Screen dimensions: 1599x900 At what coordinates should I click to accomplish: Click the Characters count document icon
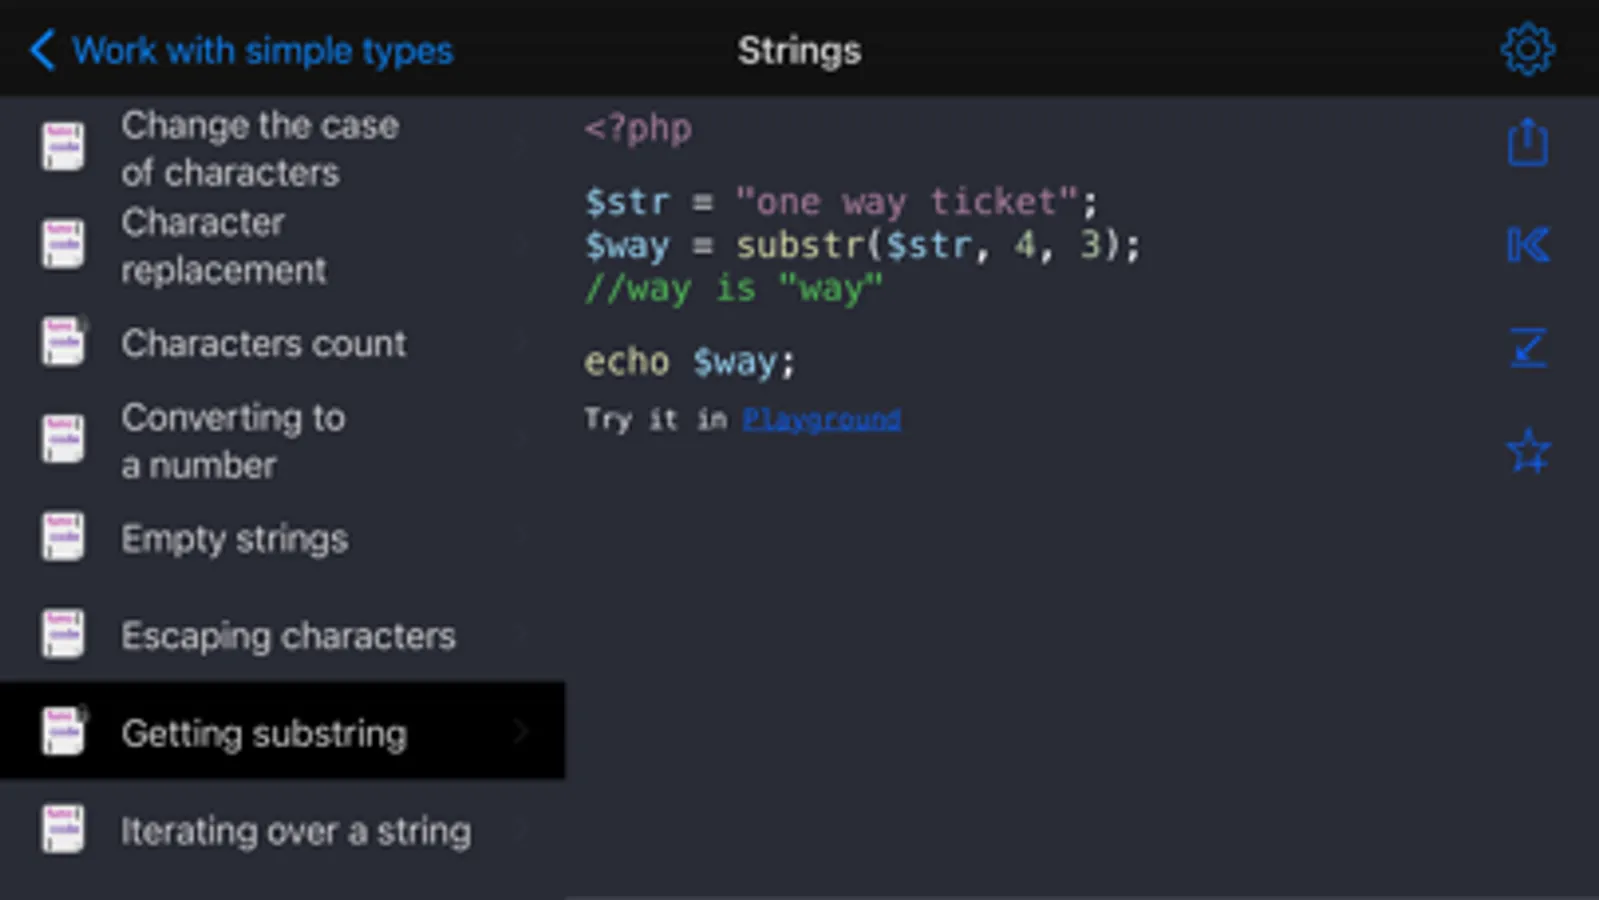63,342
